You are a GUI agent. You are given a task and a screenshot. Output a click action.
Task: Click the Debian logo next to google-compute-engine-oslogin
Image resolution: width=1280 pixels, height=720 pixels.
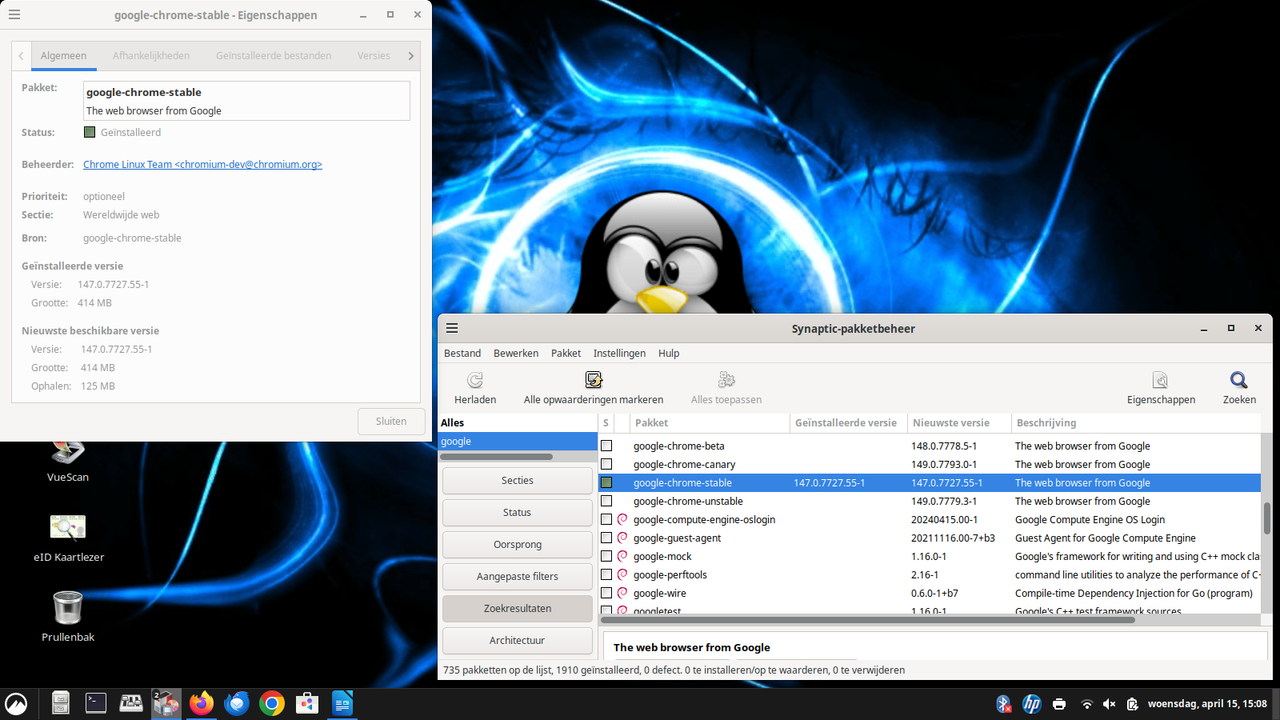pos(622,520)
